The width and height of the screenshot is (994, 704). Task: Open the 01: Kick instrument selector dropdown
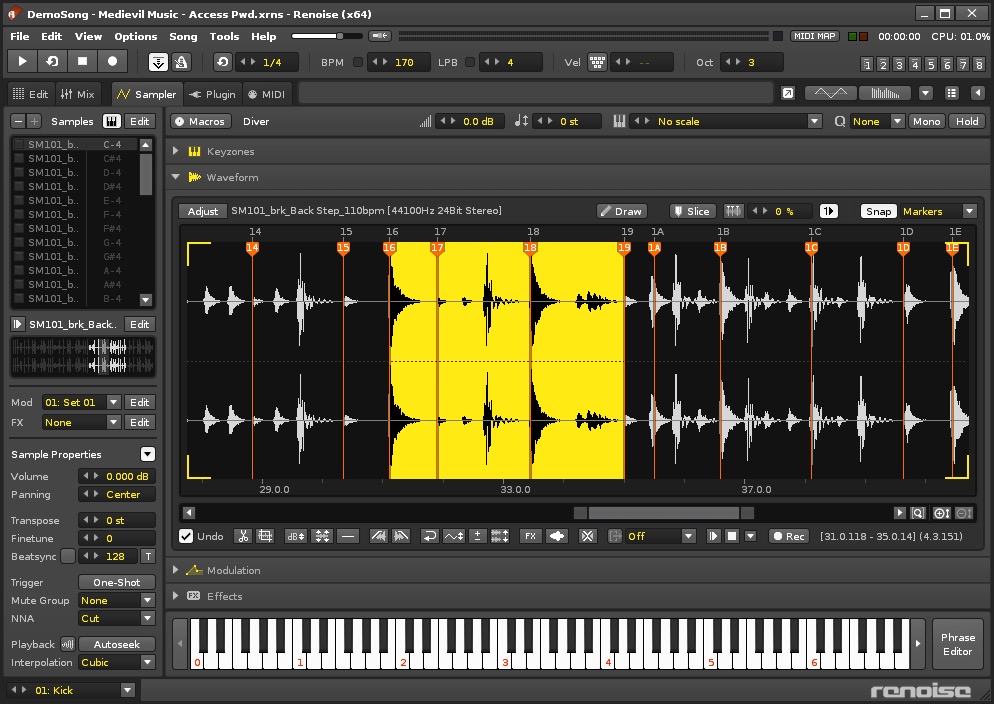tap(127, 690)
